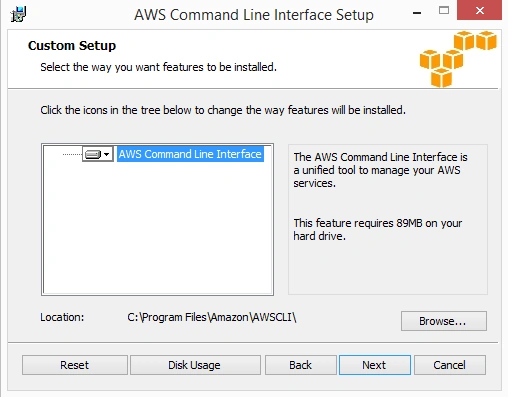Click the AWS orange cubes logo

(x=458, y=59)
